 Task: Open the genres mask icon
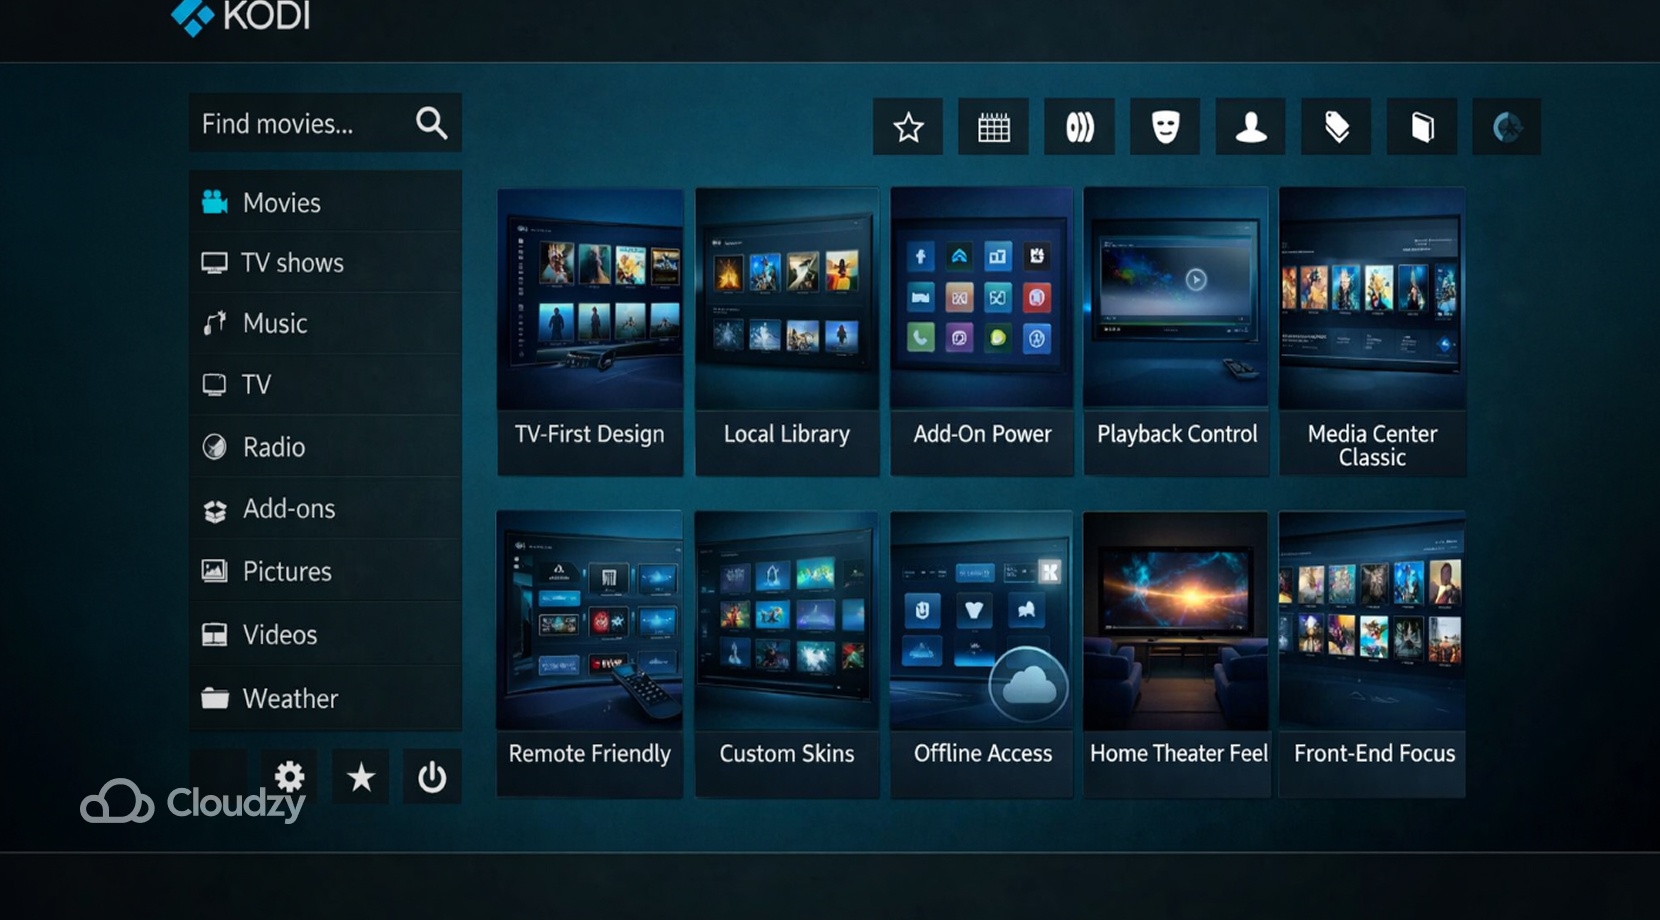[x=1164, y=127]
